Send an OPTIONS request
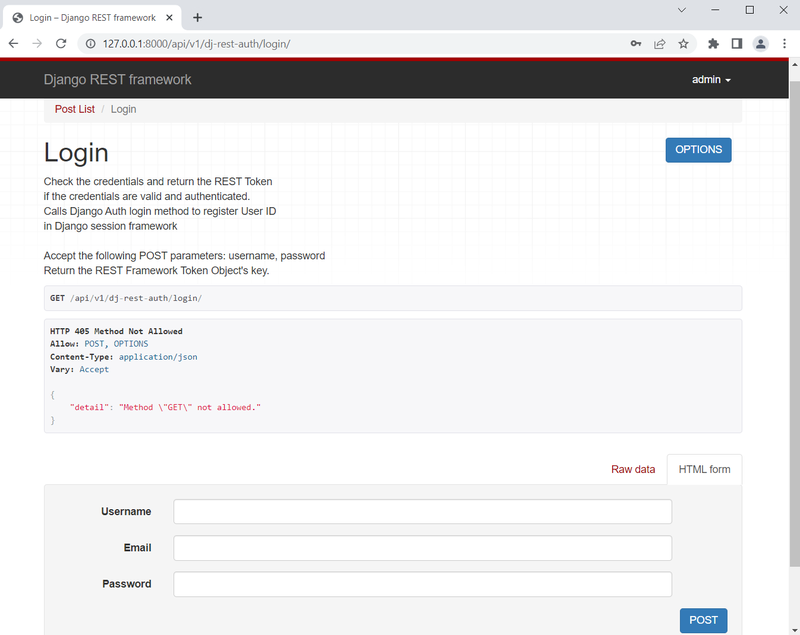Image resolution: width=800 pixels, height=635 pixels. 698,150
